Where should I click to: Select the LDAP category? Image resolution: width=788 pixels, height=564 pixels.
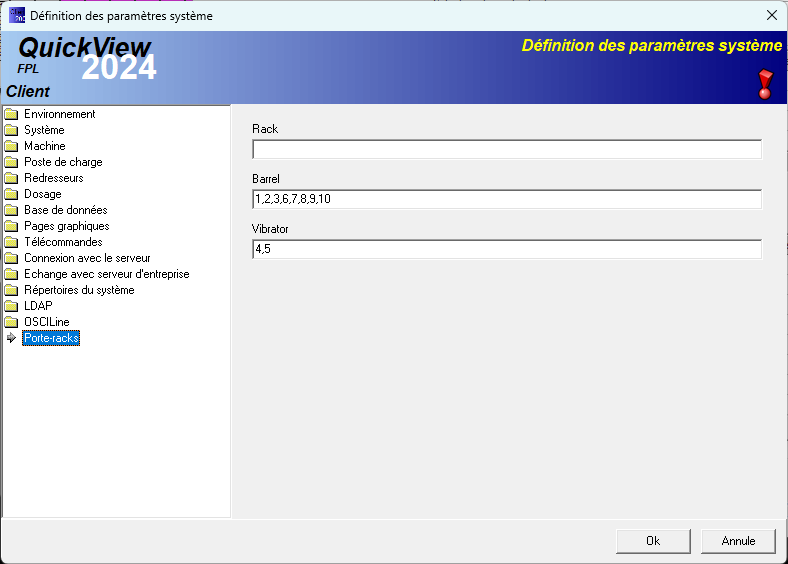(38, 306)
